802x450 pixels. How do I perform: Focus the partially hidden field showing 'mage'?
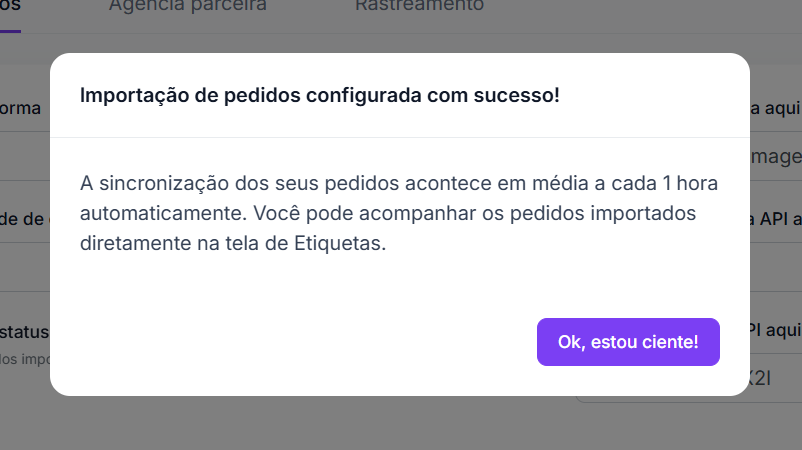[x=776, y=156]
